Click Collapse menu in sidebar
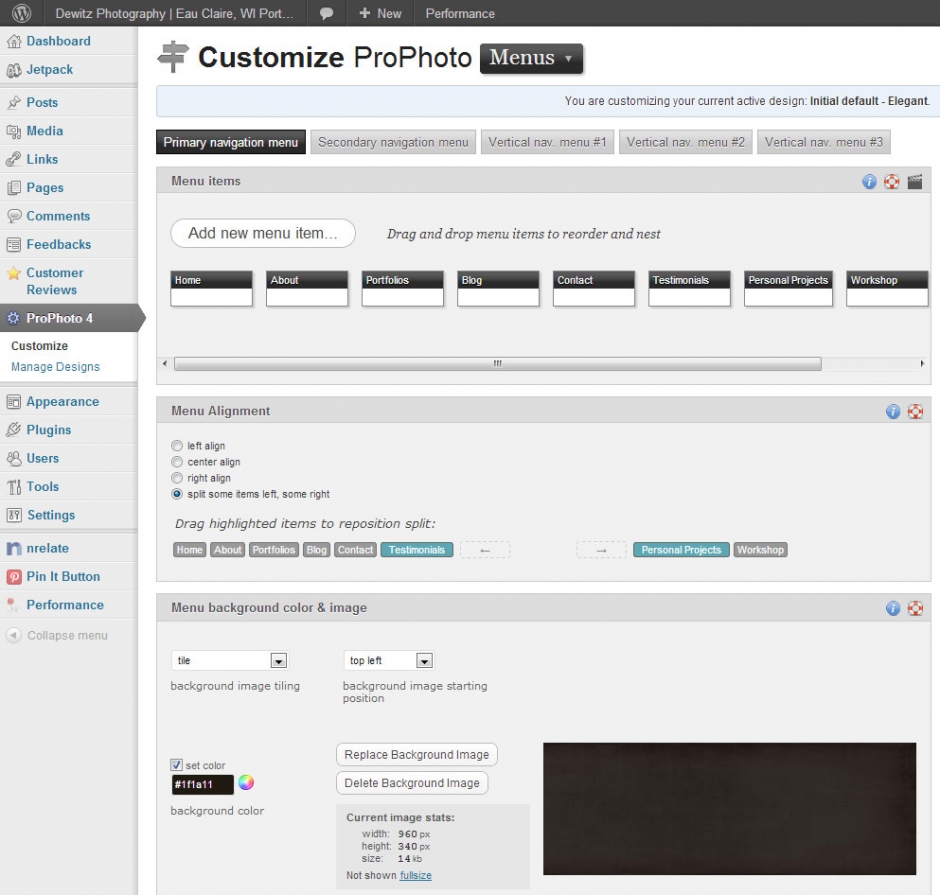940x895 pixels. tap(58, 635)
